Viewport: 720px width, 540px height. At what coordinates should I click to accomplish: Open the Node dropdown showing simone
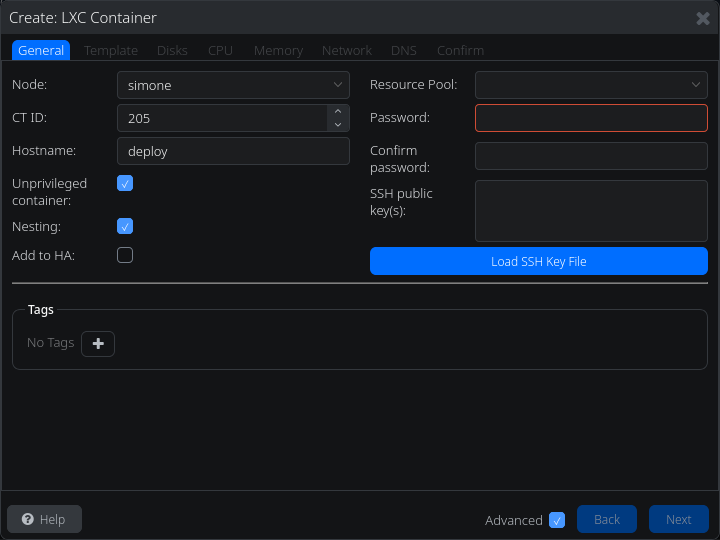(x=233, y=85)
